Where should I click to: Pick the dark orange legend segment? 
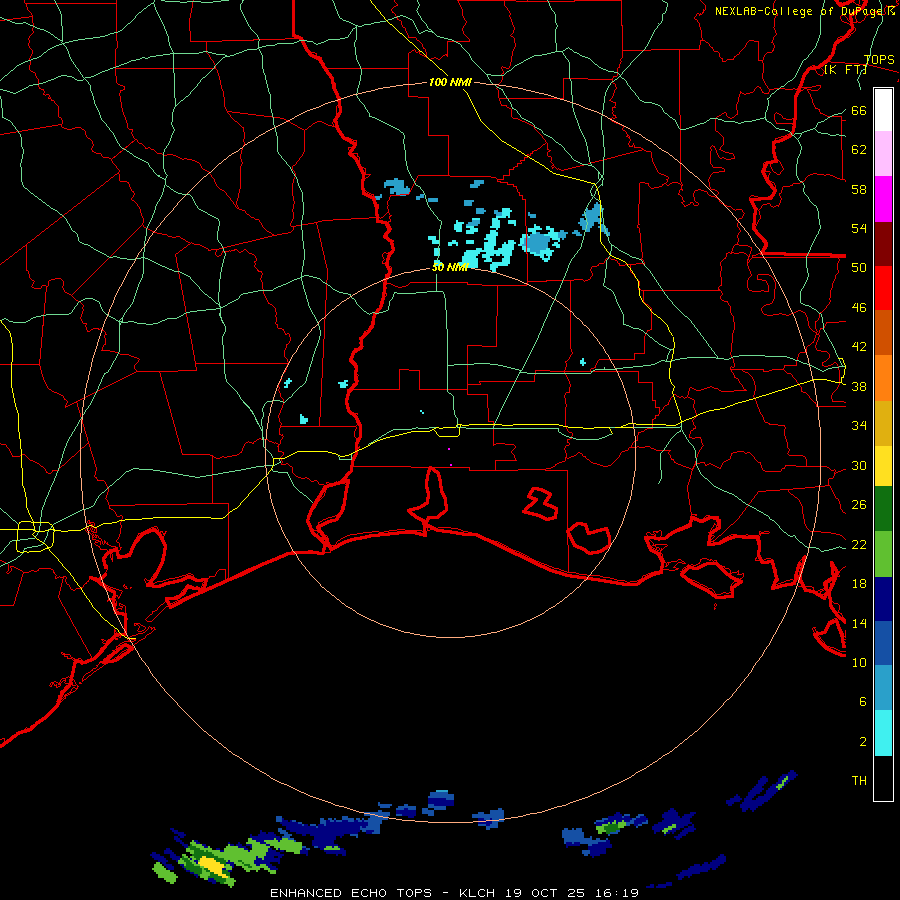pyautogui.click(x=883, y=332)
